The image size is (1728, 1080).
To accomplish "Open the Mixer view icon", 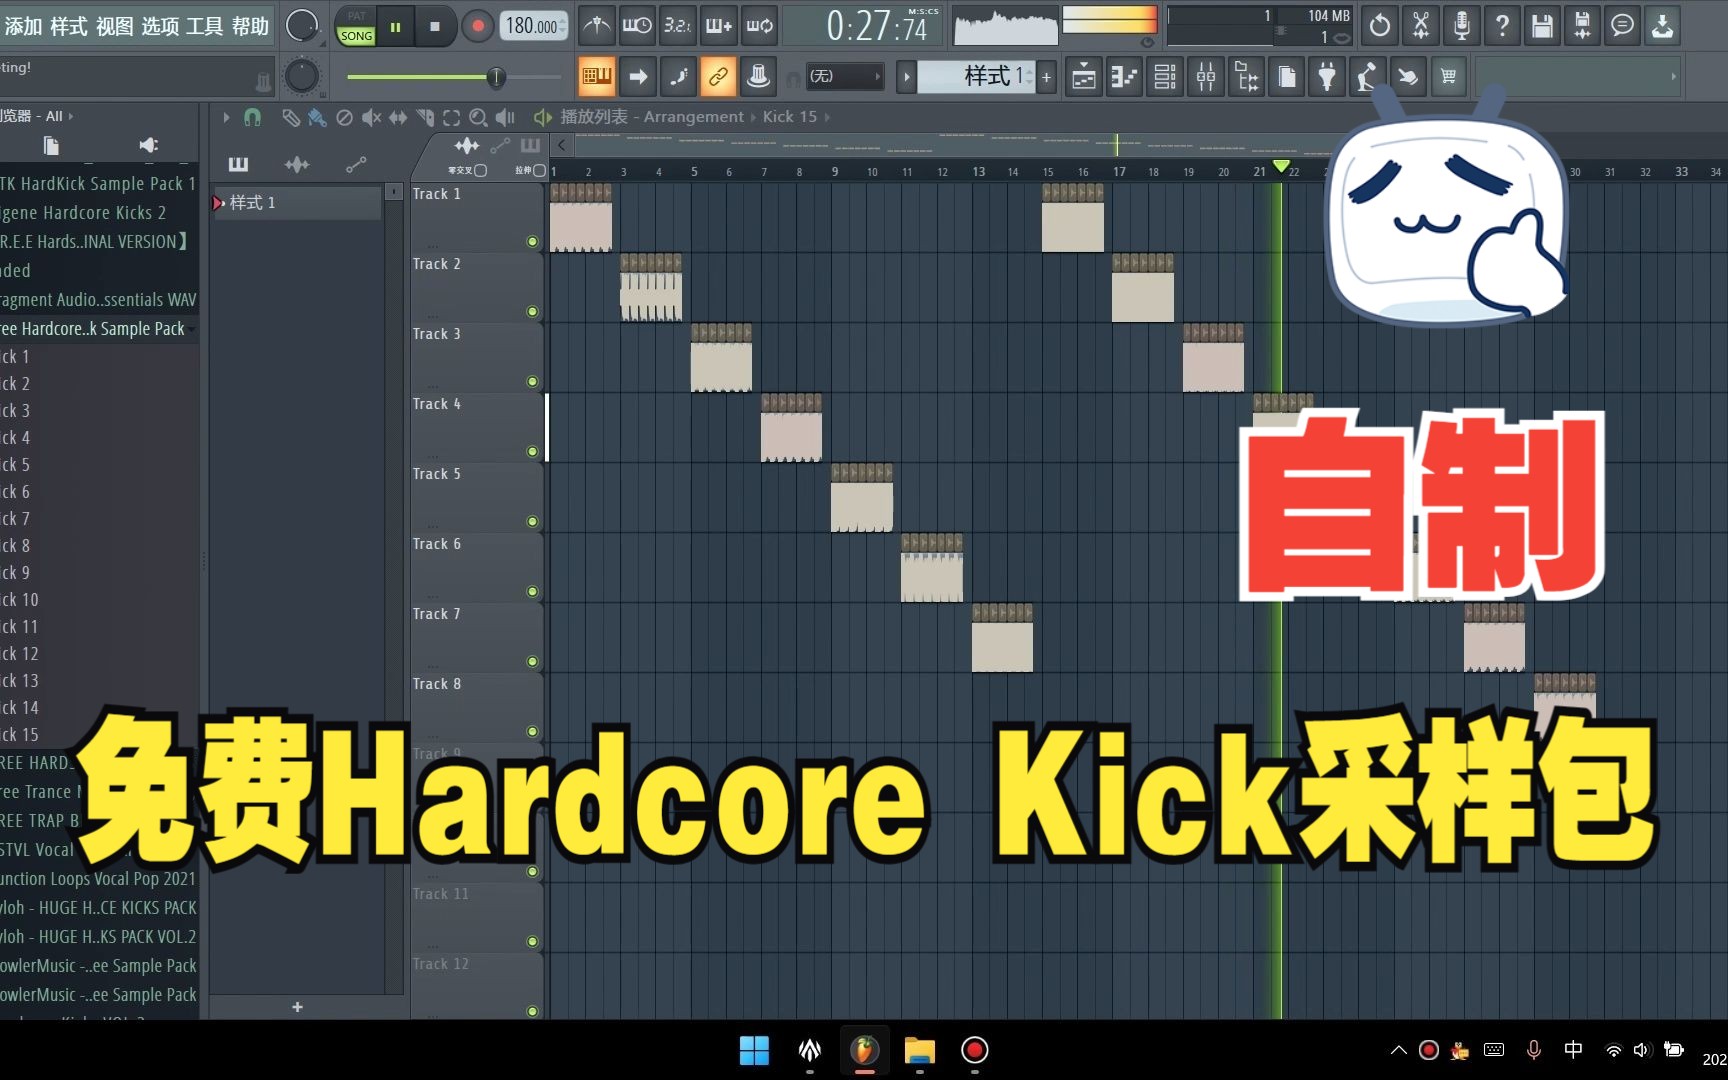I will pos(1206,77).
